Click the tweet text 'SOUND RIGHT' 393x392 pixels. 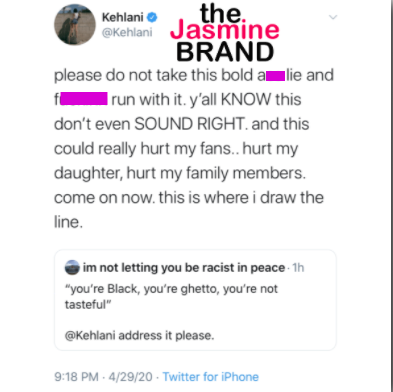[x=189, y=124]
